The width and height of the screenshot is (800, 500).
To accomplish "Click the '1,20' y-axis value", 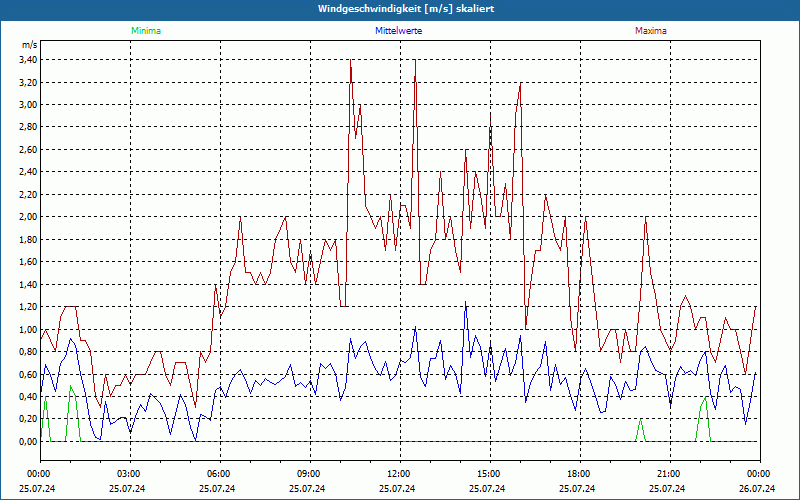I will point(29,307).
